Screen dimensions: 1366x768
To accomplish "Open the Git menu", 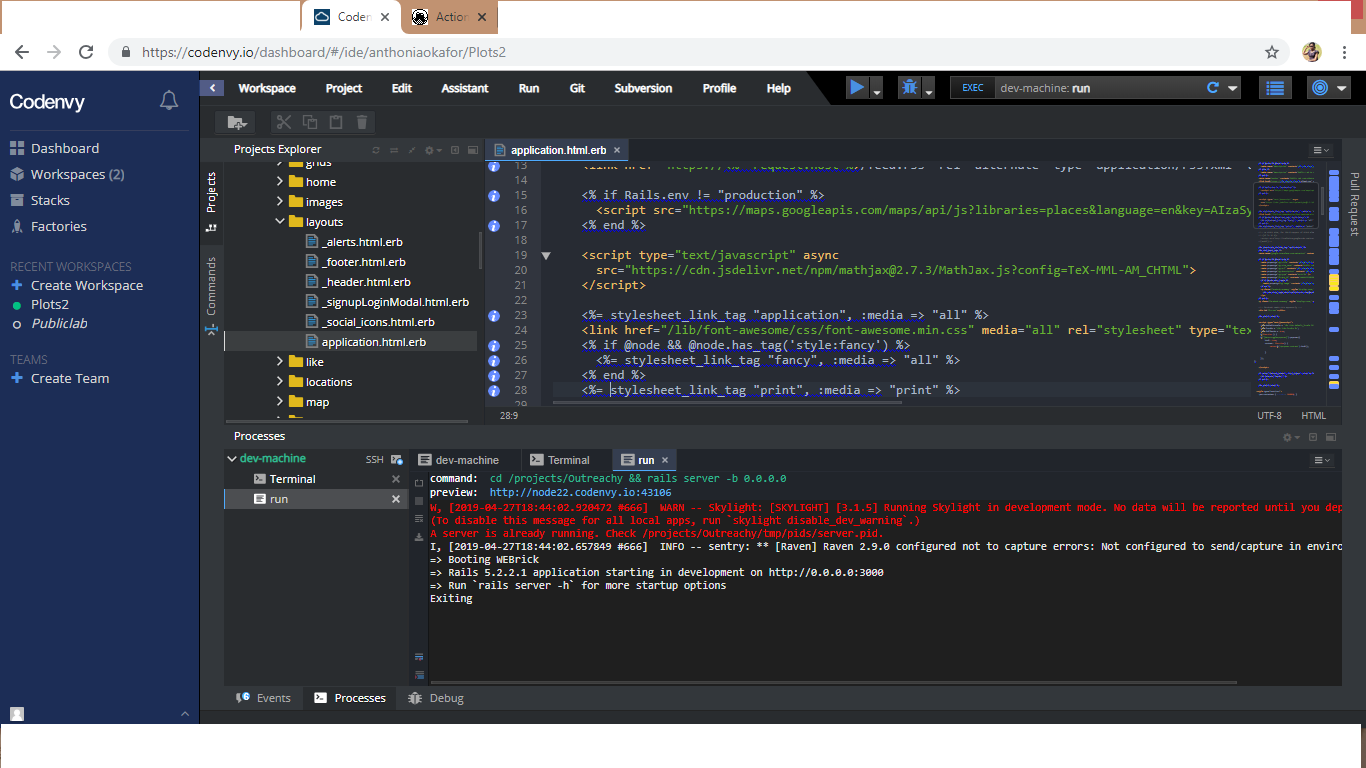I will coord(577,88).
